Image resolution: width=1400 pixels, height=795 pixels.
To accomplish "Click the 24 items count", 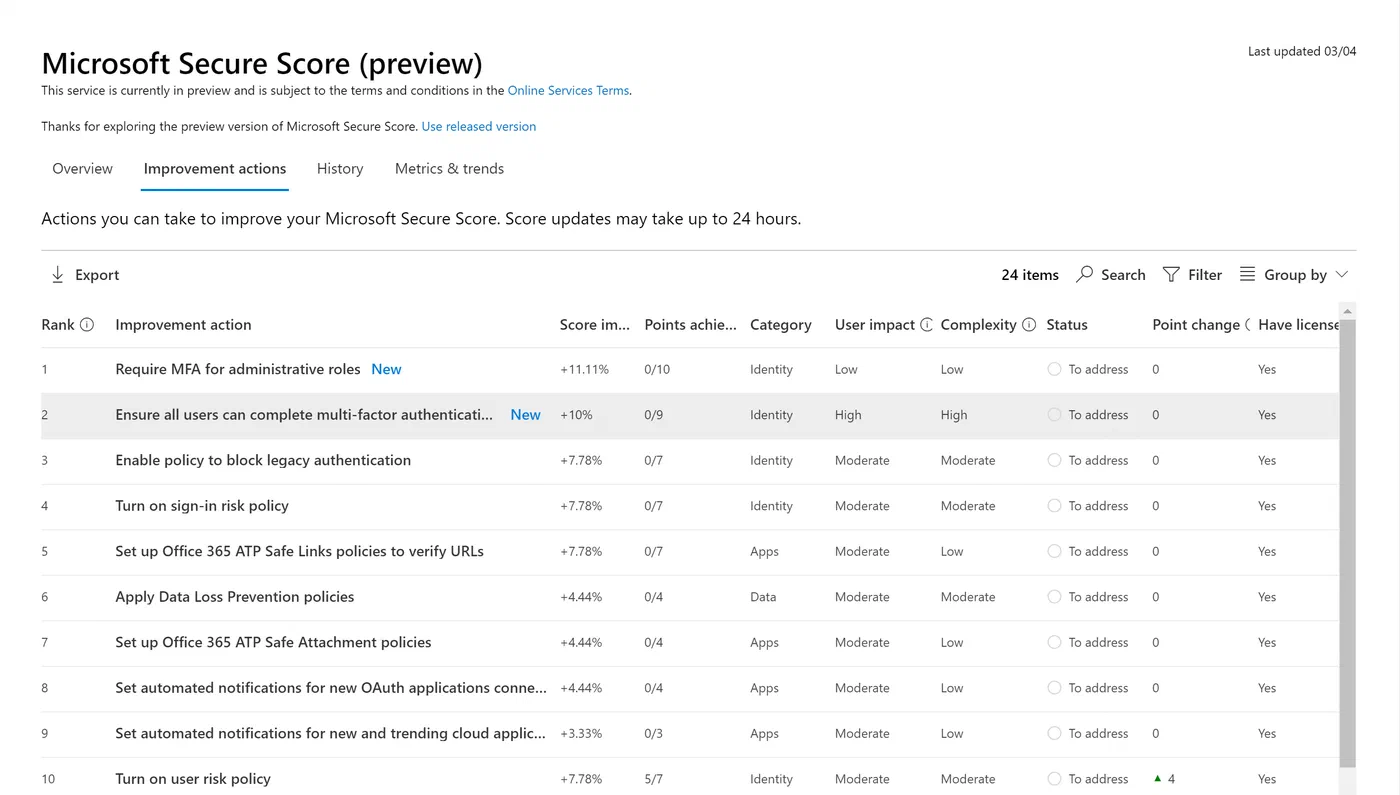I will pos(1030,274).
